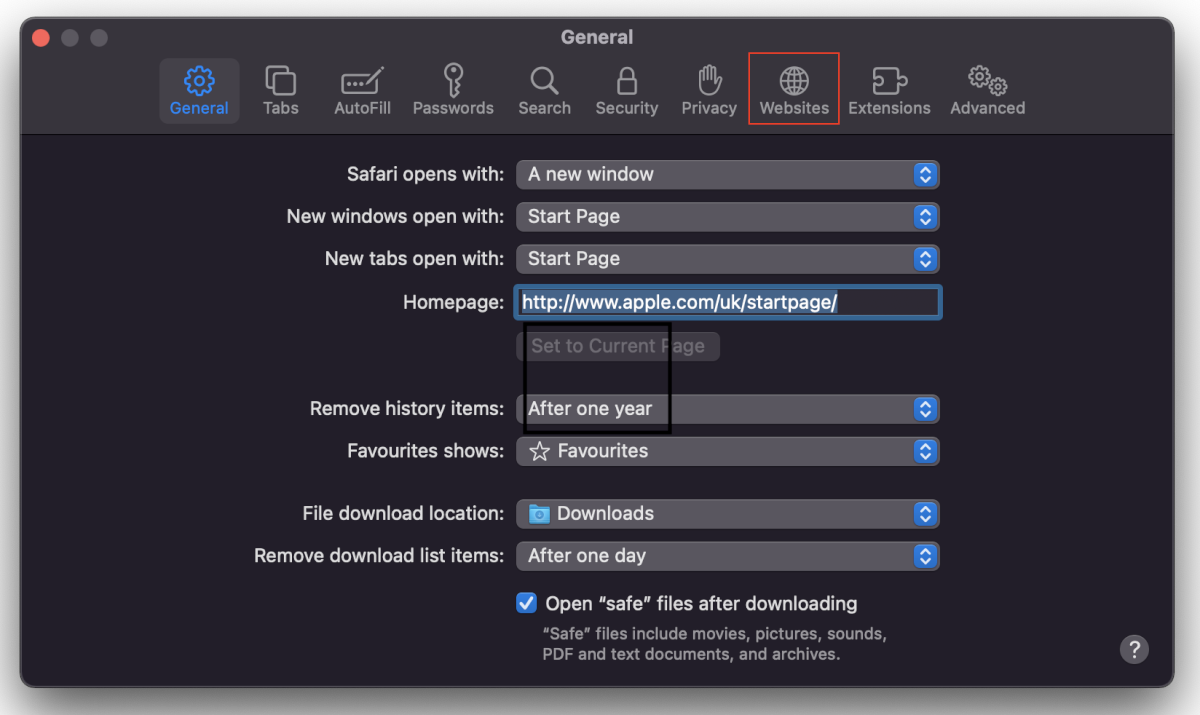Expand New windows open with dropdown
The width and height of the screenshot is (1200, 715).
(727, 216)
